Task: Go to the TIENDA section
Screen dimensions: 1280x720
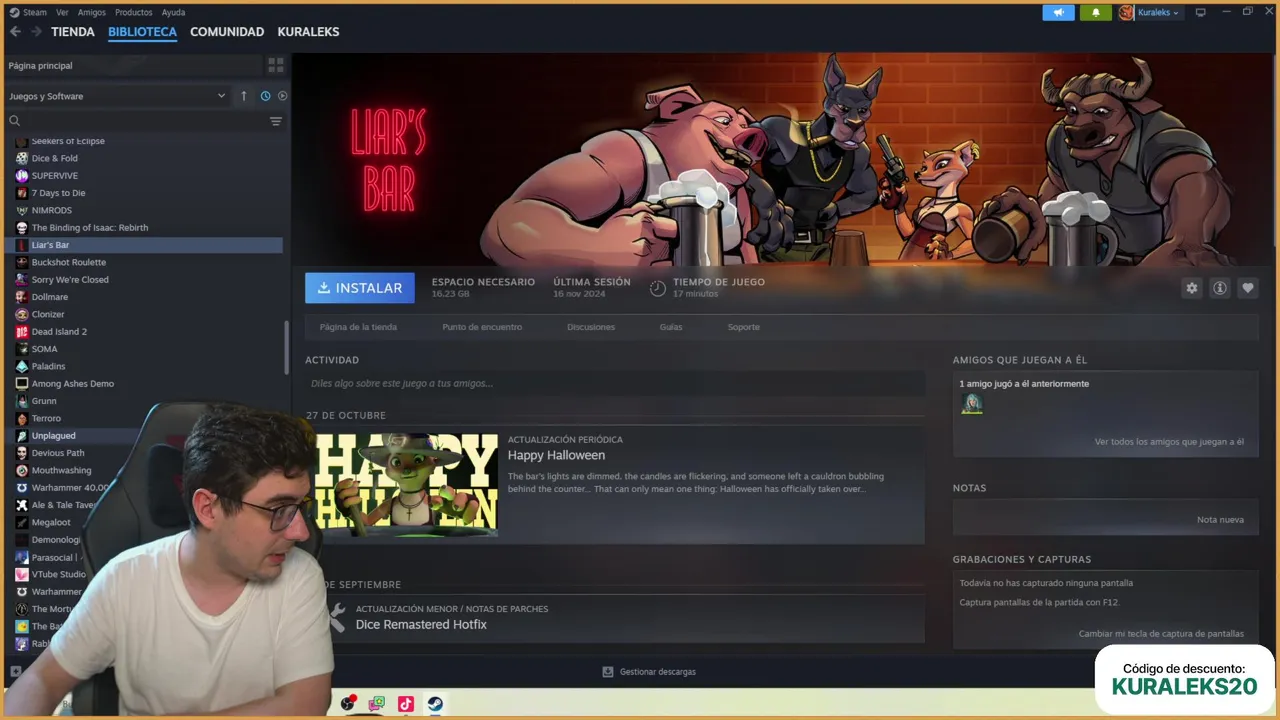Action: pyautogui.click(x=73, y=32)
